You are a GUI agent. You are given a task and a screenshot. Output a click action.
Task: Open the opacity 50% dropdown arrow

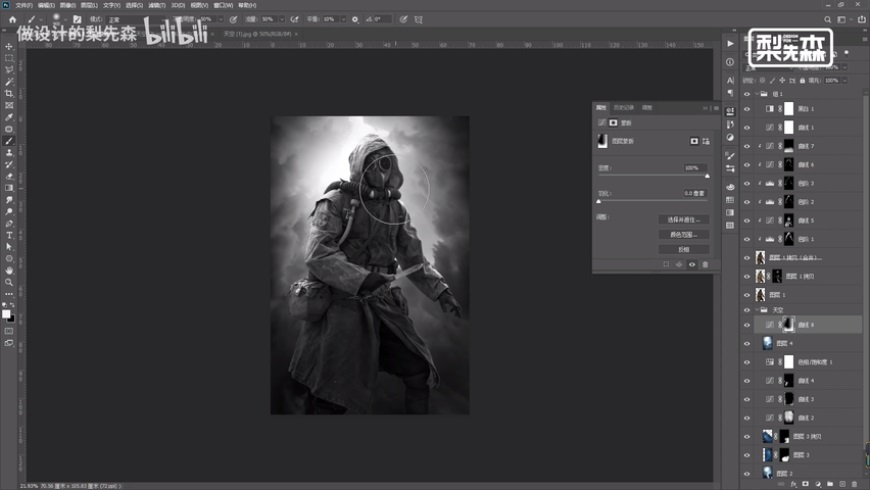[220, 19]
